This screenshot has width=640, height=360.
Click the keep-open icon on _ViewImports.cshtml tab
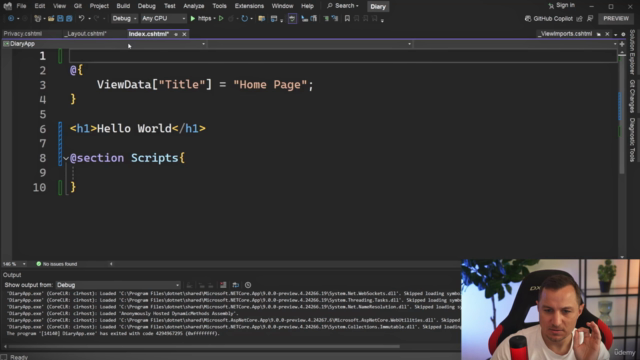pyautogui.click(x=599, y=34)
